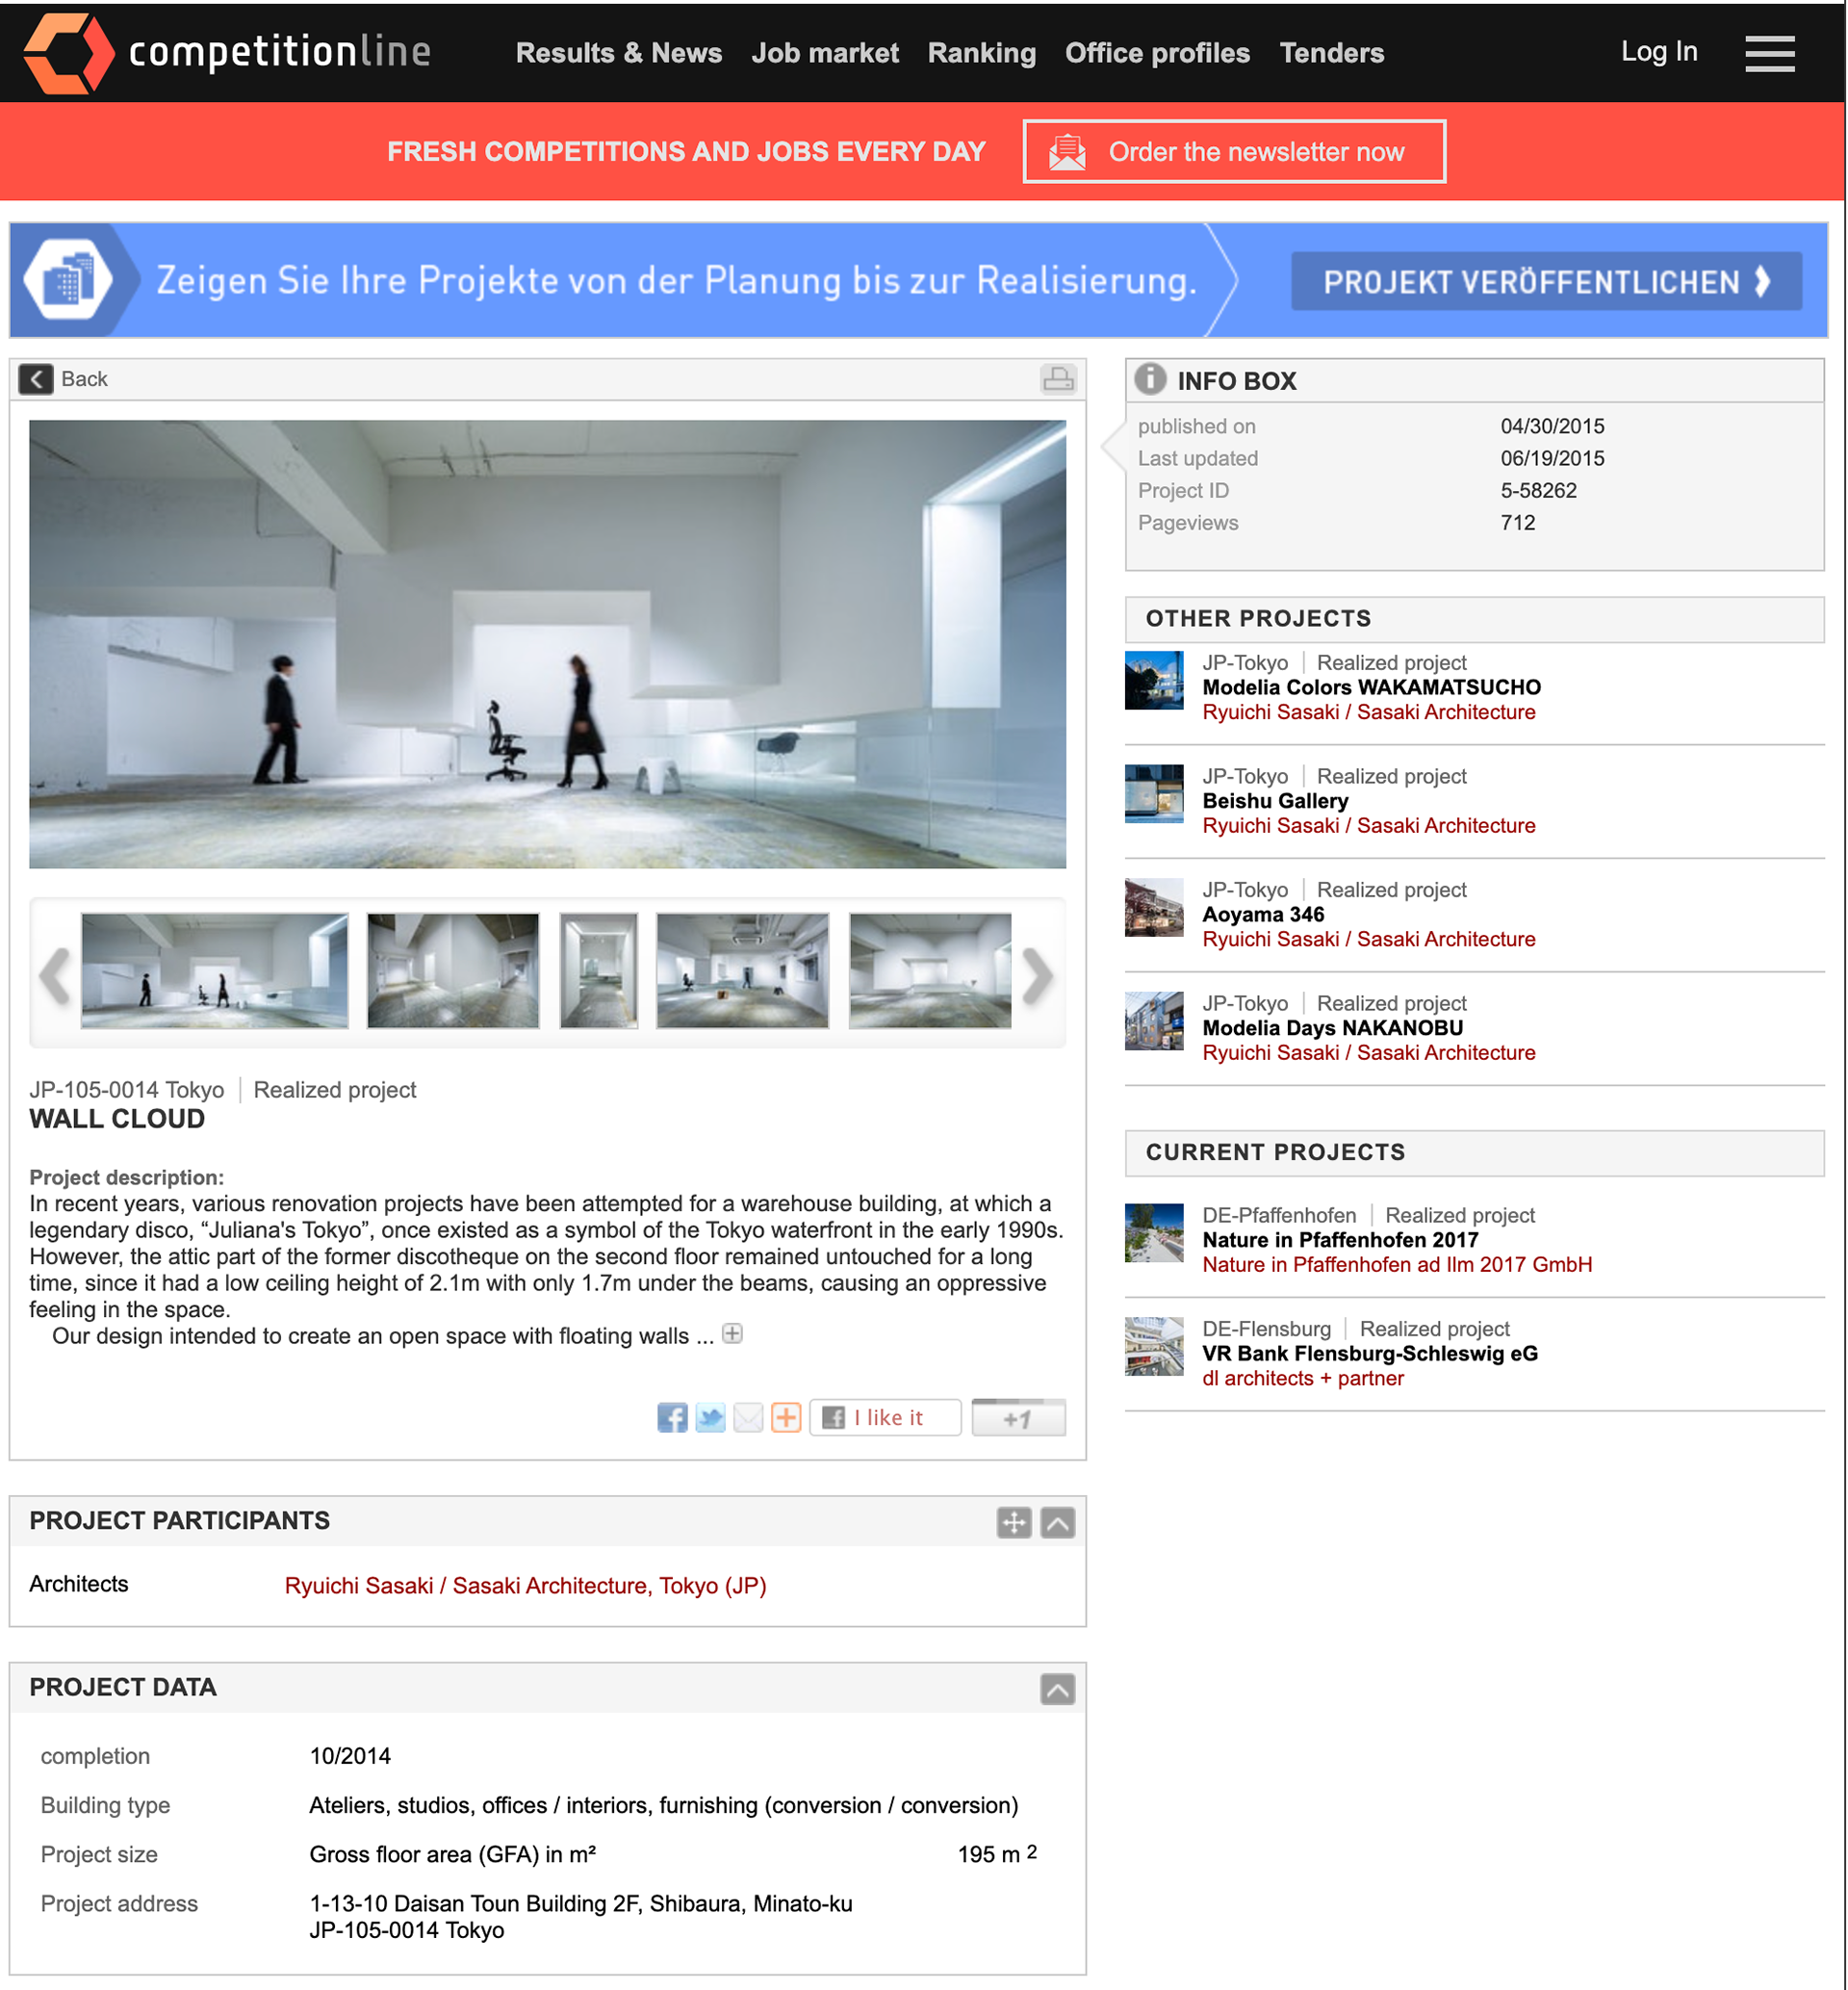
Task: Collapse the Project Participants section
Action: [x=1057, y=1522]
